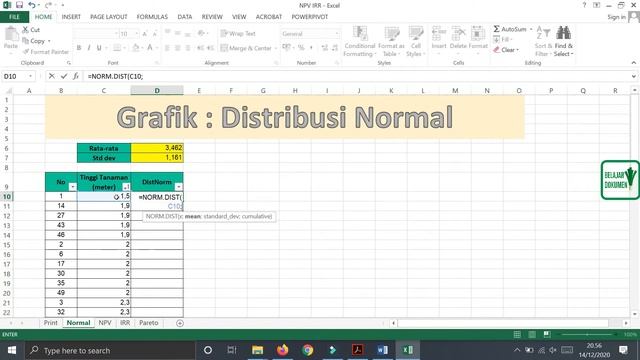Toggle Underline formatting

point(99,48)
